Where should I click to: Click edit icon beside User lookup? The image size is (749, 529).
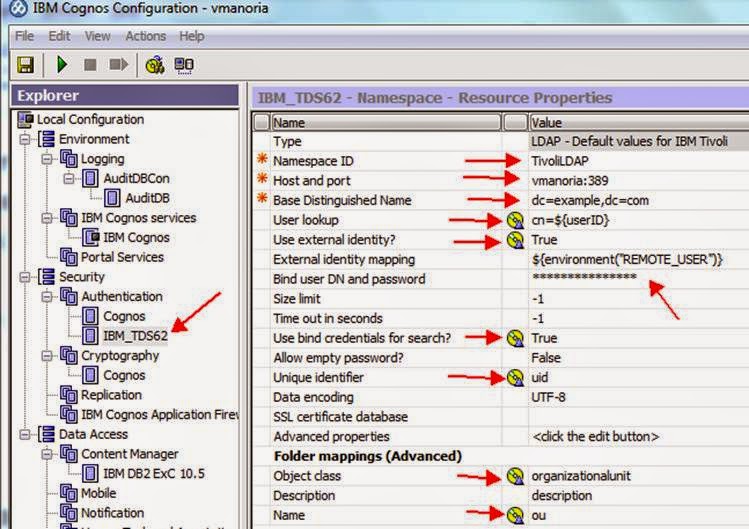point(515,220)
